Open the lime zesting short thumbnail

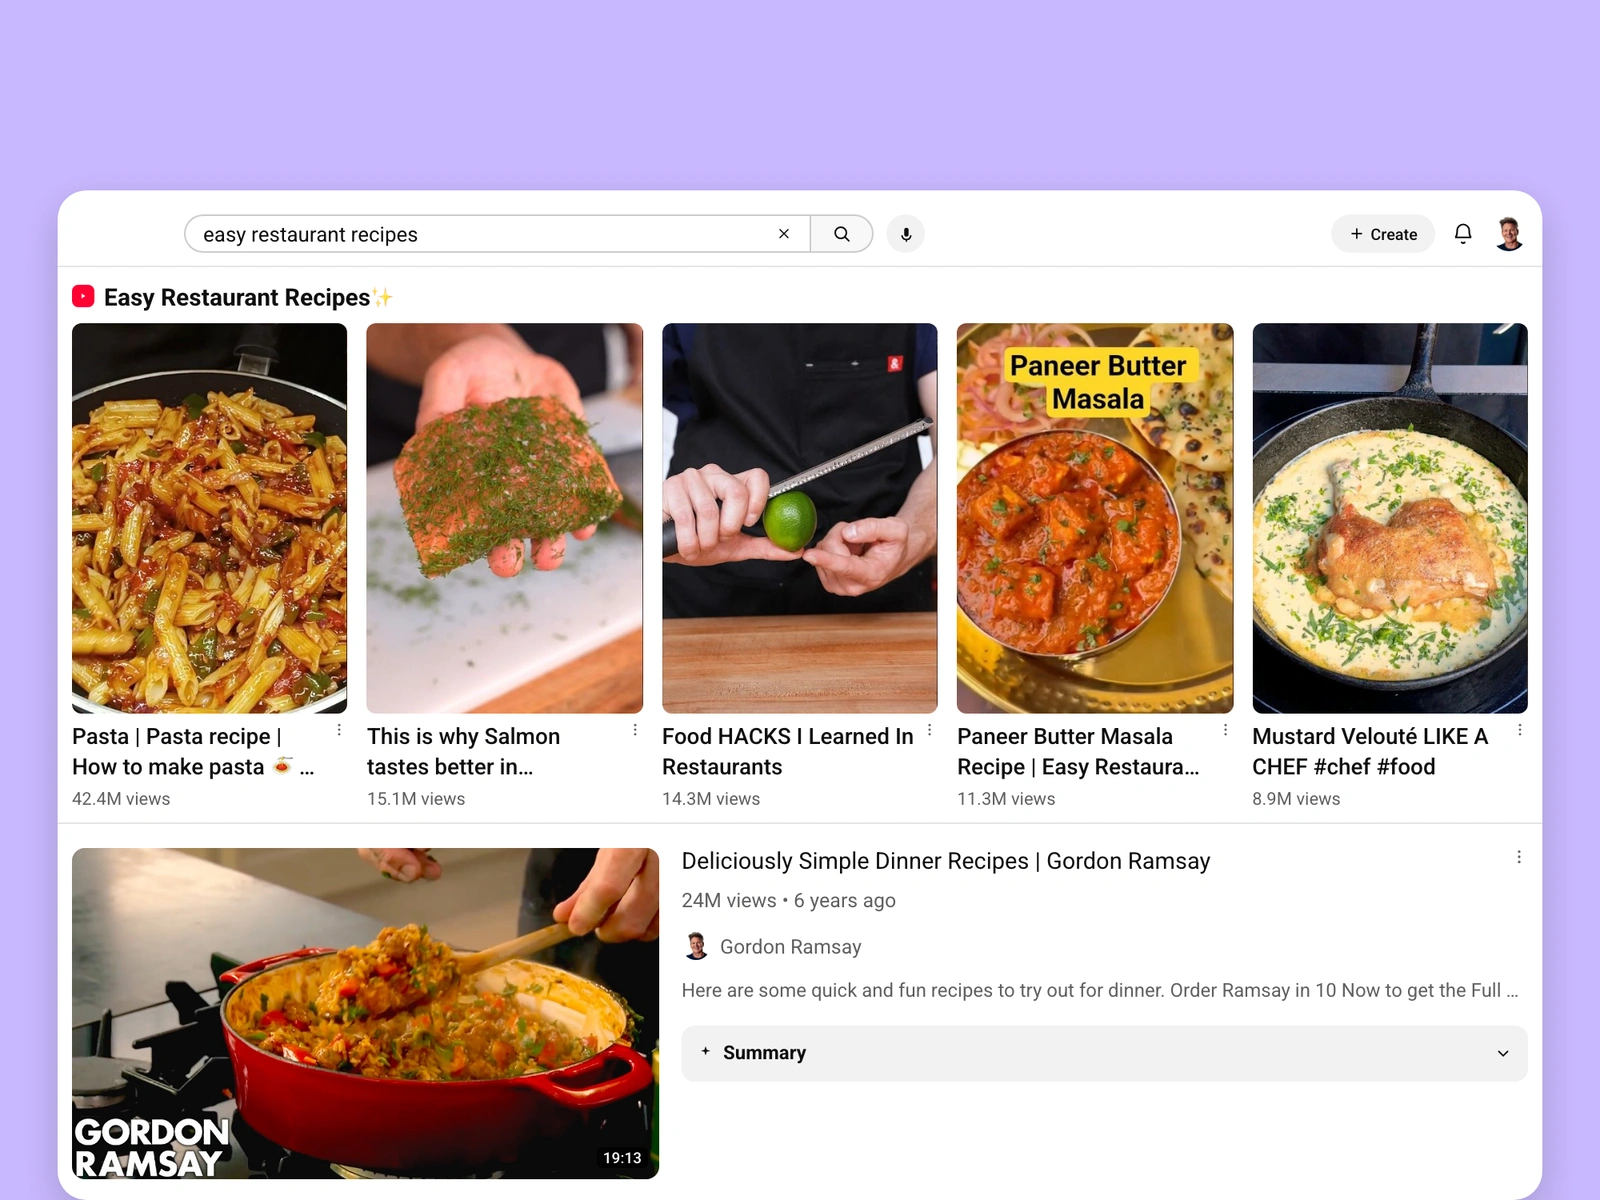point(800,518)
